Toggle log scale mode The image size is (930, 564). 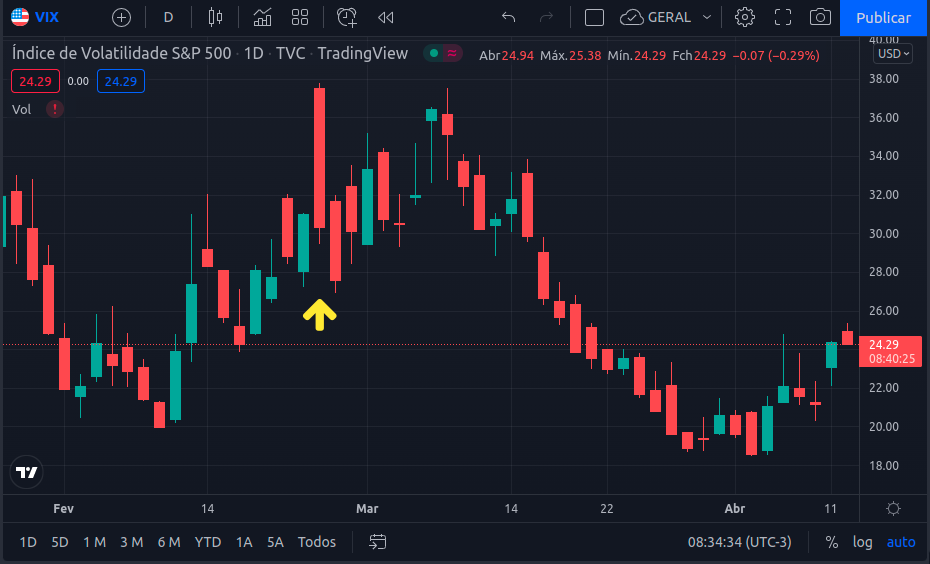(862, 542)
